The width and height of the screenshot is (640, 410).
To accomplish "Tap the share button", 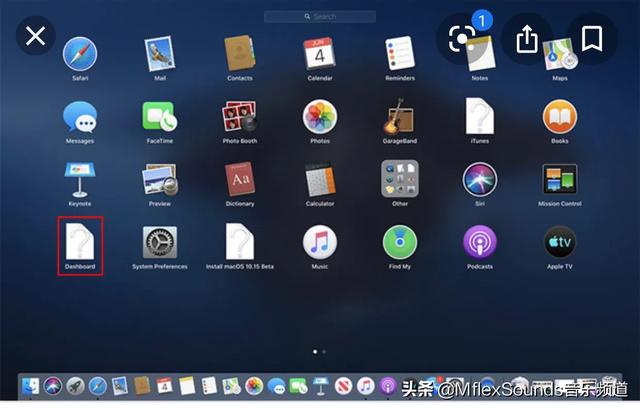I will [527, 39].
